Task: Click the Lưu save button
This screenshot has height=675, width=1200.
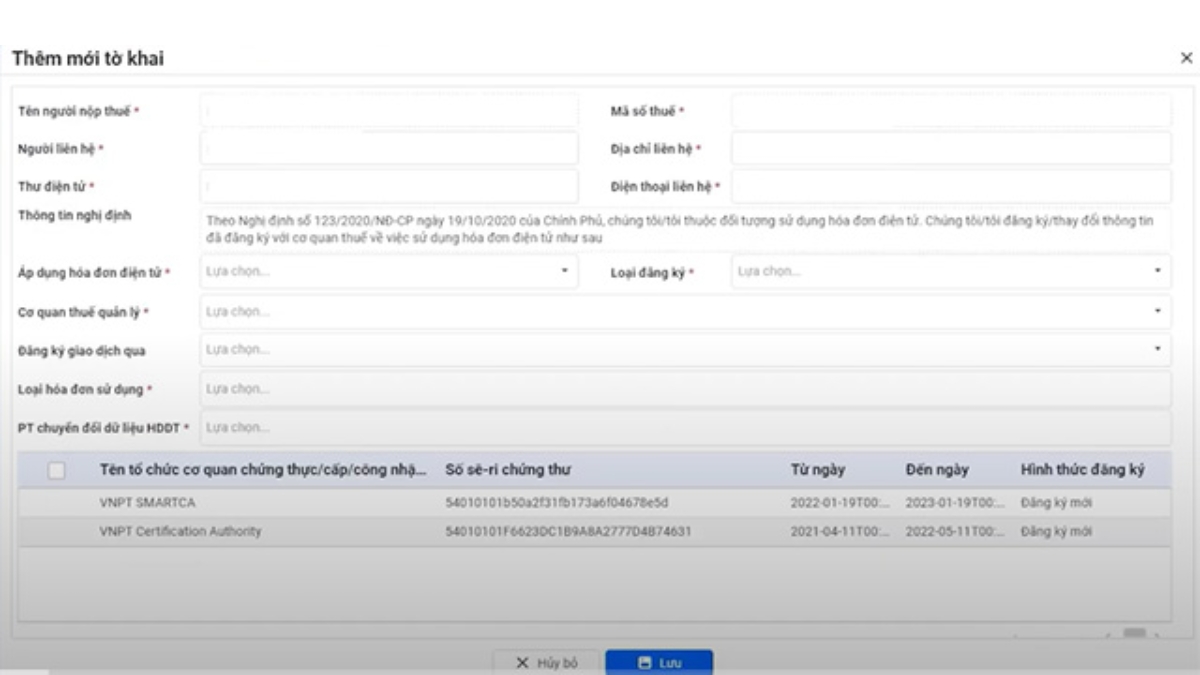Action: tap(659, 662)
